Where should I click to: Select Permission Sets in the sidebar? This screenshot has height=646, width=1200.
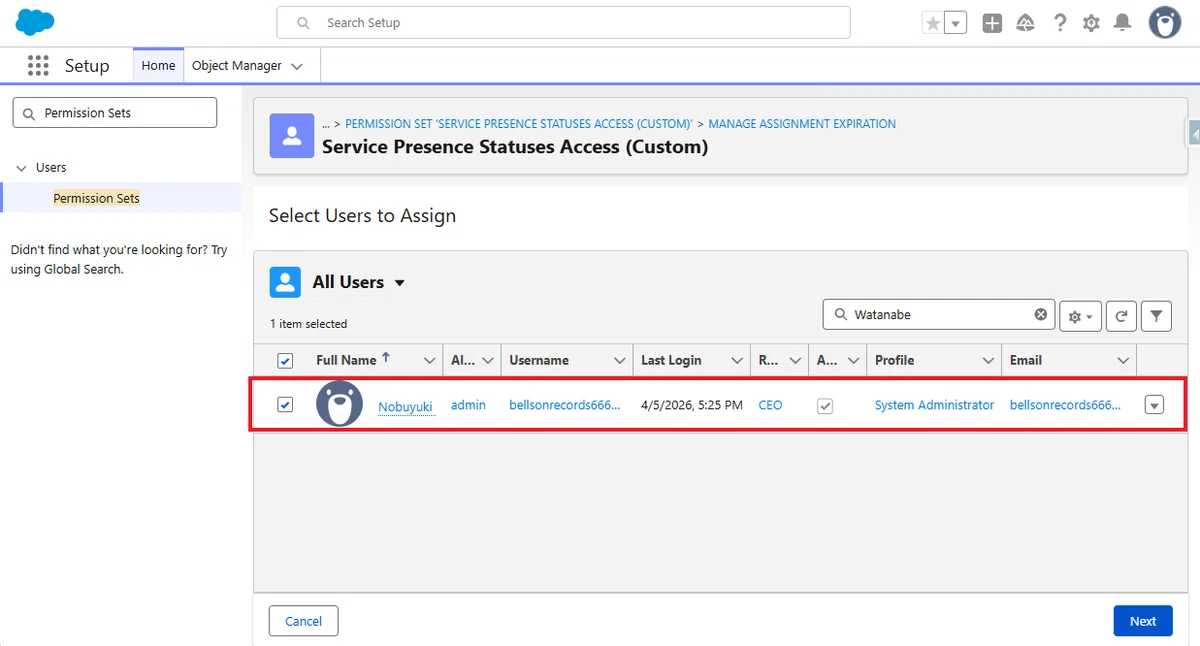[97, 198]
